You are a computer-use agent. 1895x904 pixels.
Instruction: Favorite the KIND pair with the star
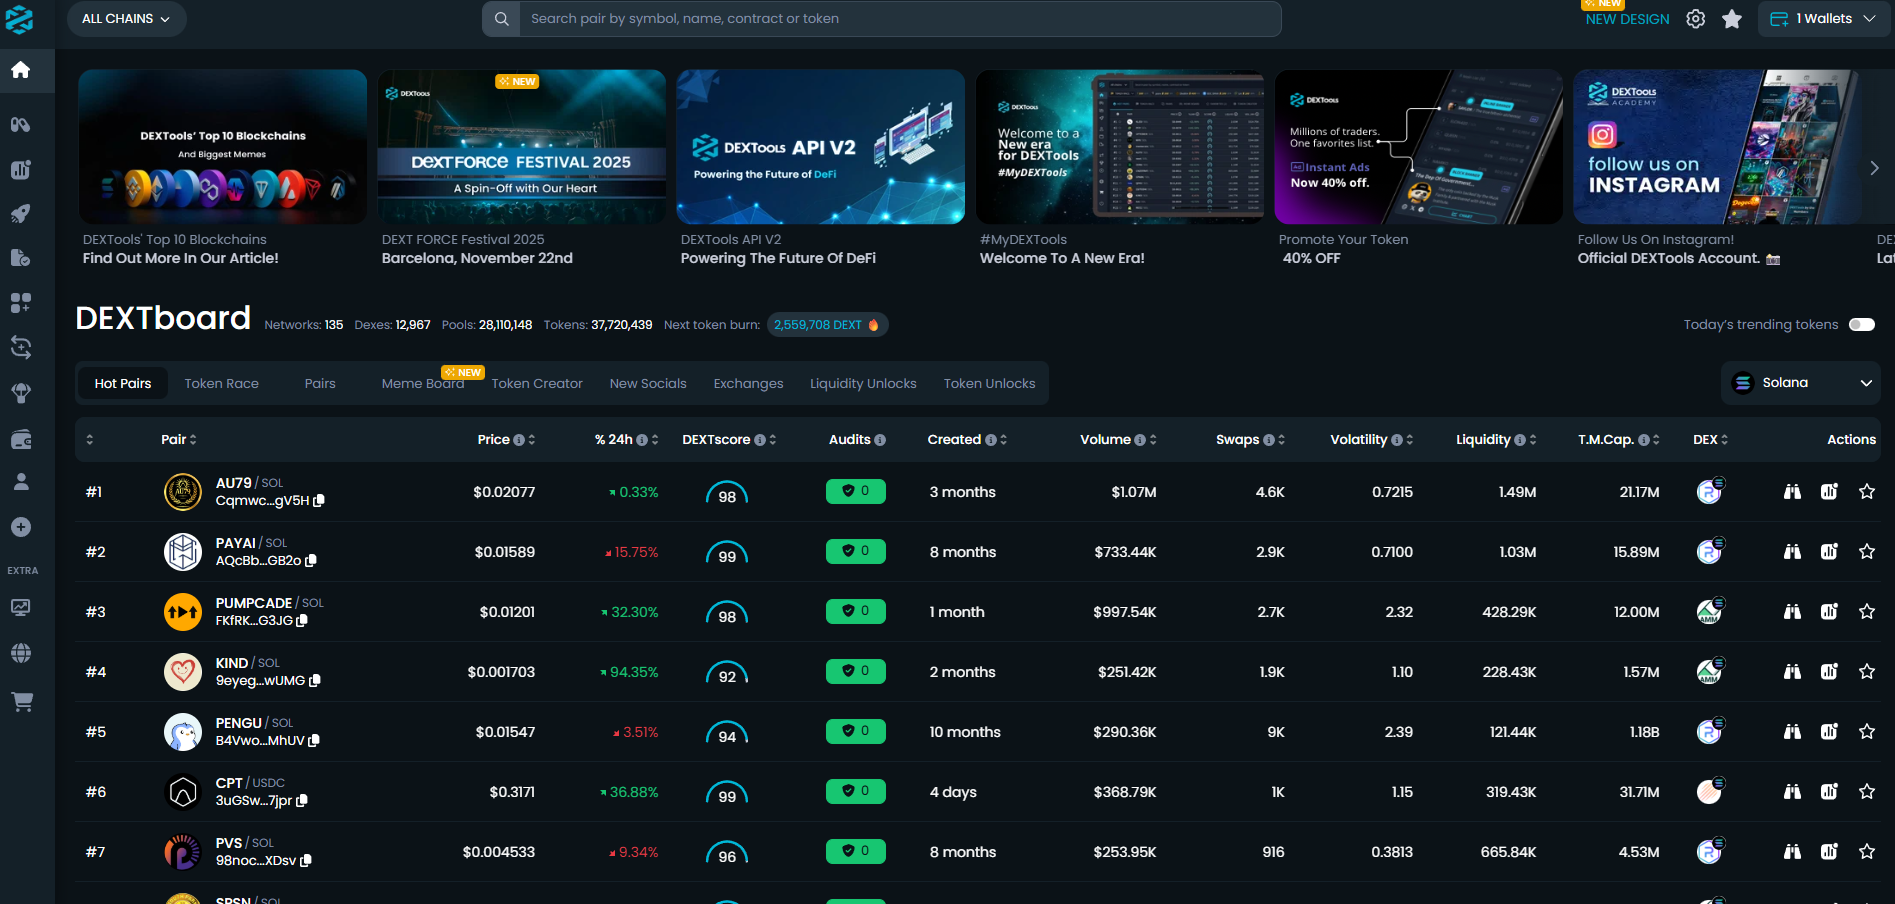click(1866, 672)
